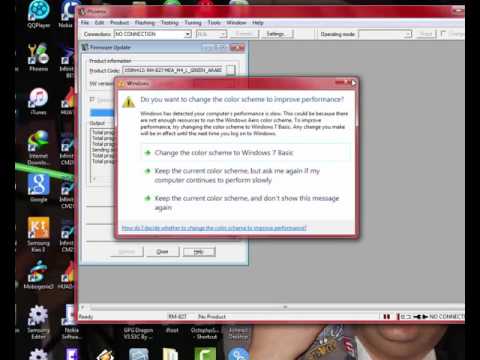This screenshot has width=480, height=360.
Task: Open the Google desktop shortcut
Action: coord(39,188)
